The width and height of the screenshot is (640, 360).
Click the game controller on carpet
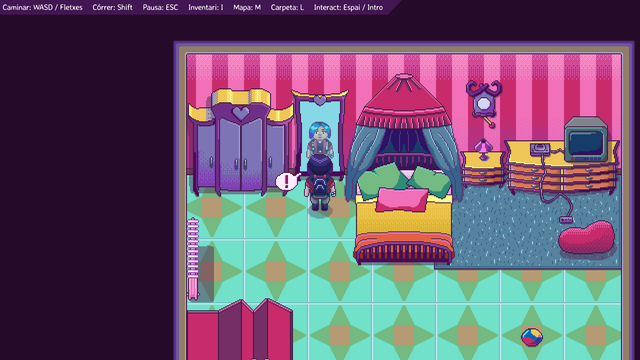(566, 220)
